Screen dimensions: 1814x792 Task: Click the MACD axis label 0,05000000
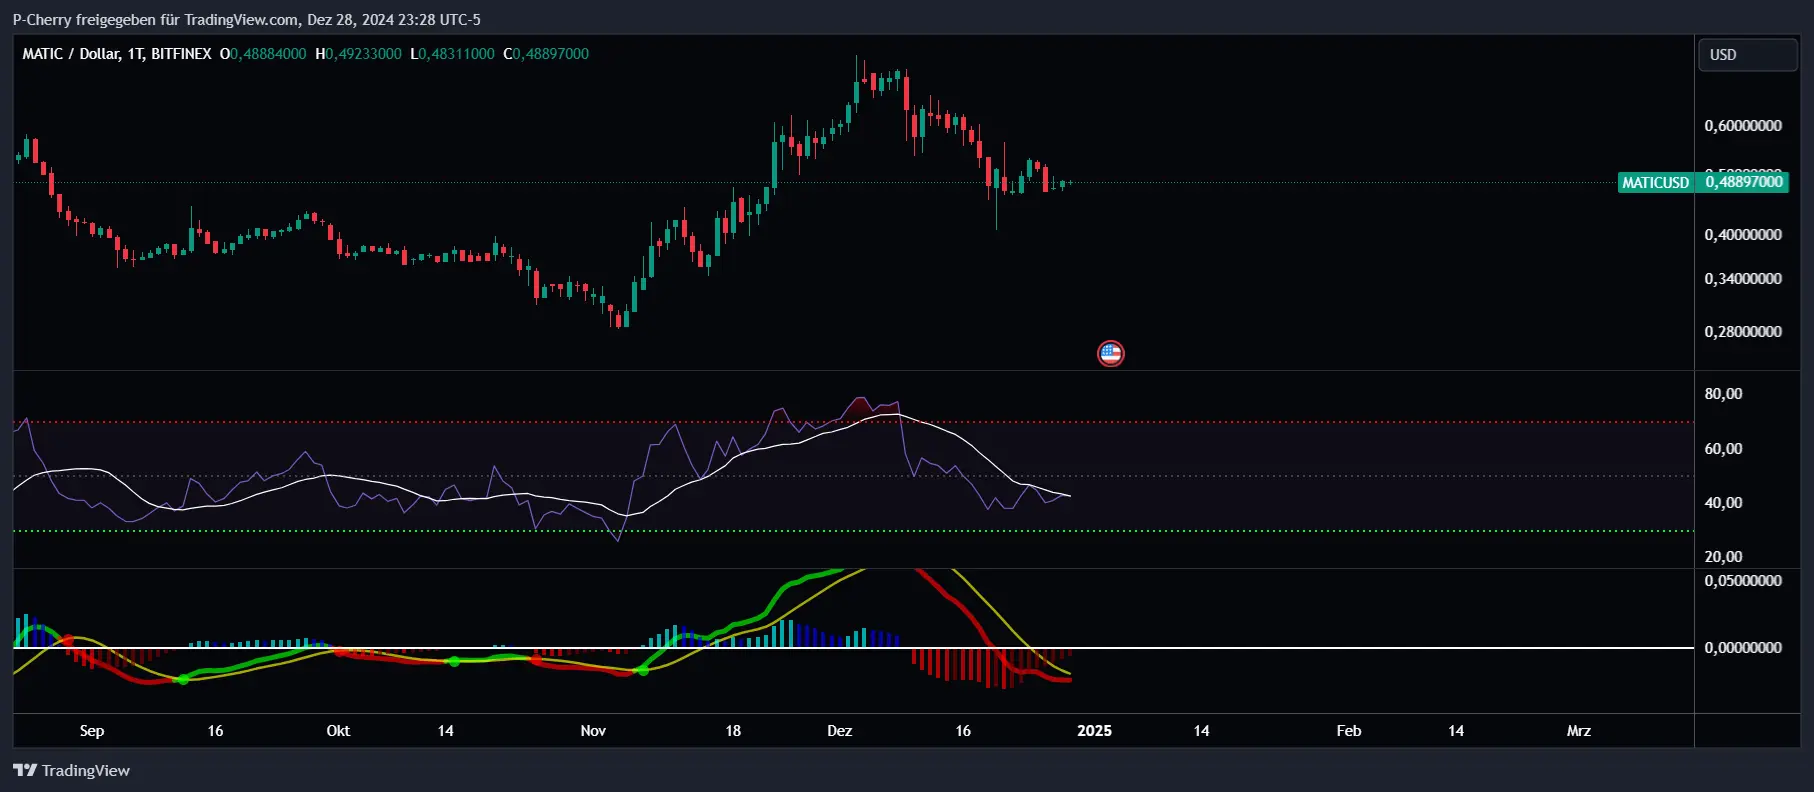[x=1743, y=581]
